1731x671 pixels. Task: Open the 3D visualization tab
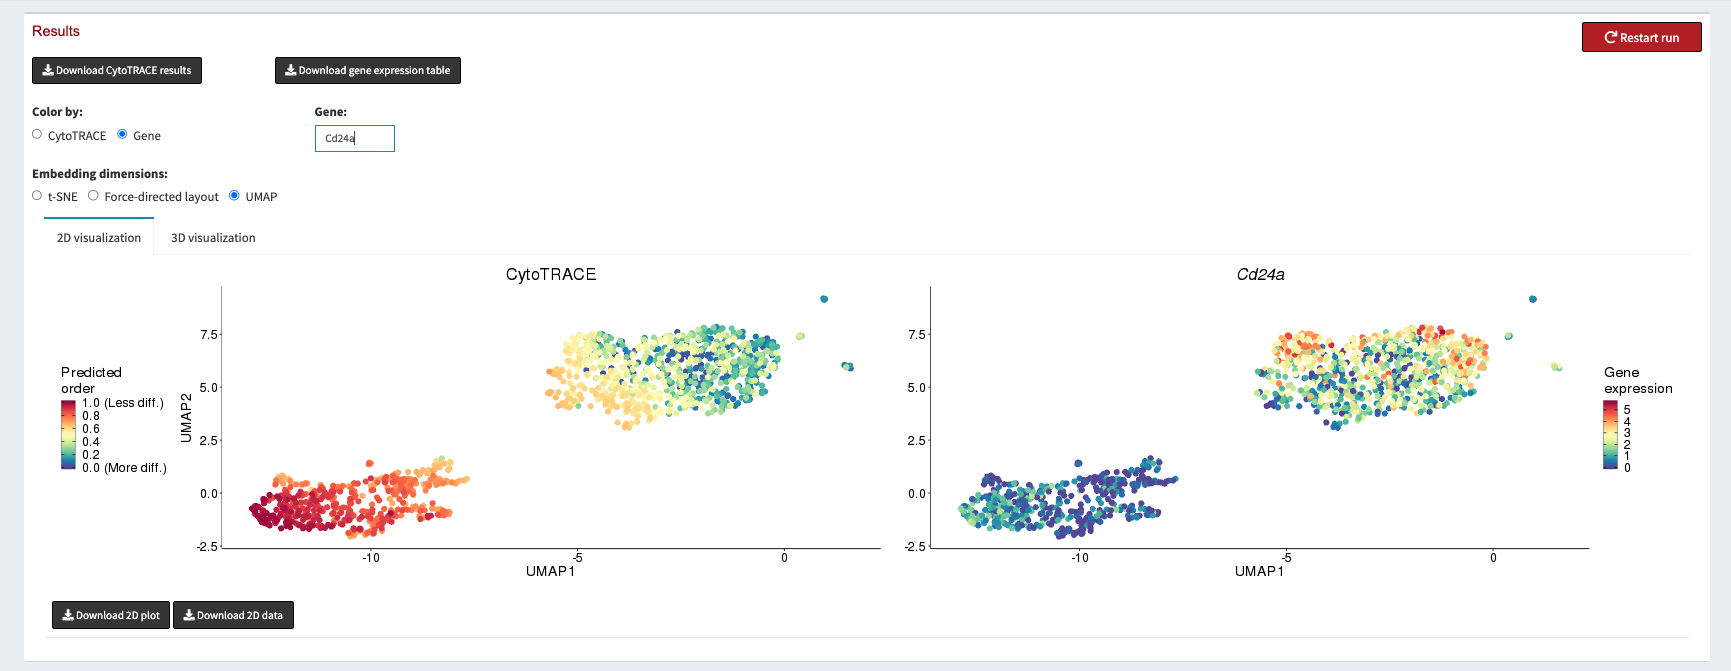[213, 237]
